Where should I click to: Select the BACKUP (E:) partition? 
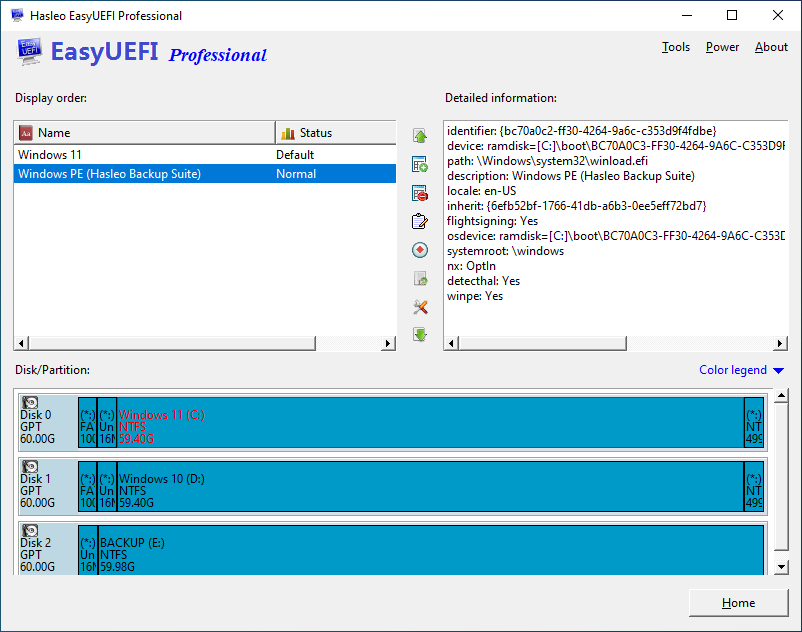point(431,550)
